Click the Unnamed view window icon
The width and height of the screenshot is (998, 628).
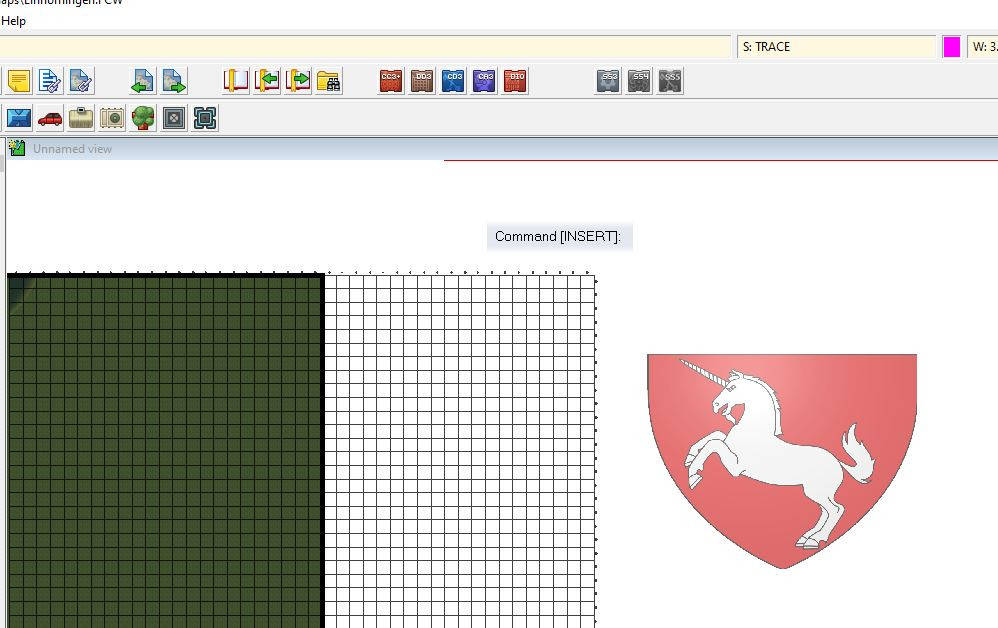pos(17,149)
